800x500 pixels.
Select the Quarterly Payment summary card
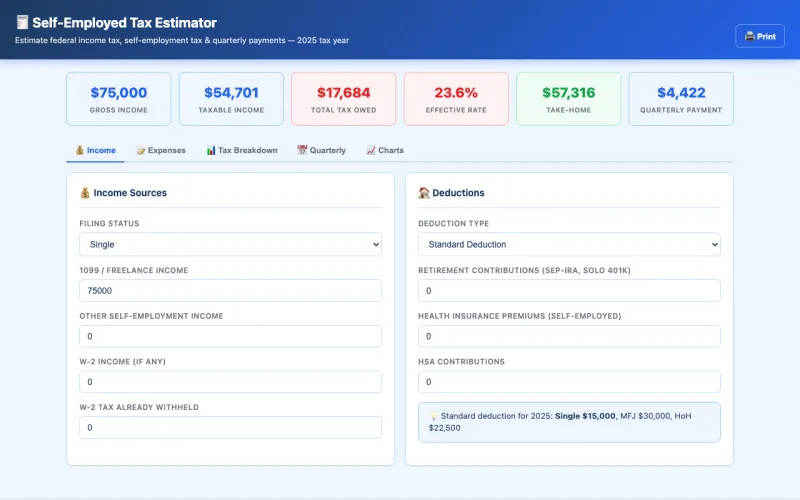tap(680, 98)
